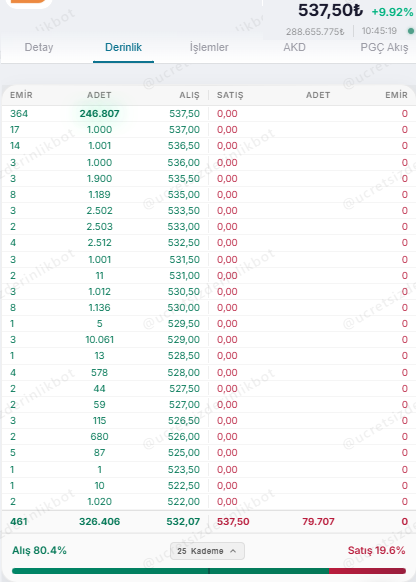Click the right ADET column header
416x582 pixels.
point(318,95)
